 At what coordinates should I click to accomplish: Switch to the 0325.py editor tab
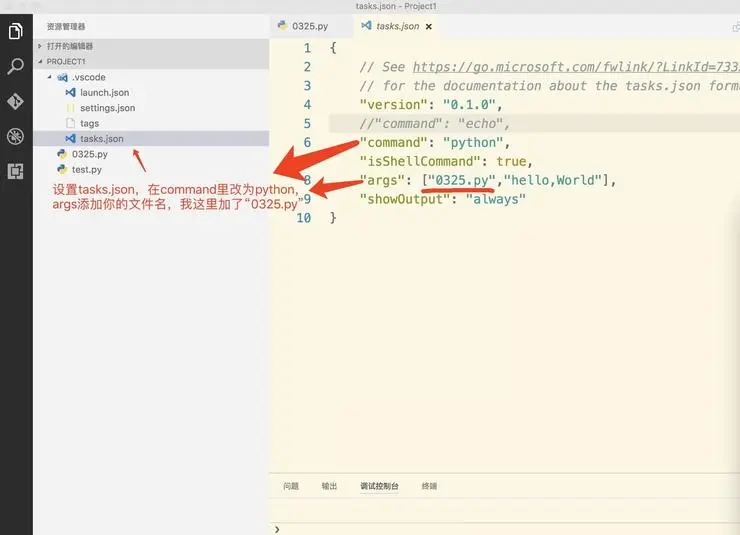310,26
